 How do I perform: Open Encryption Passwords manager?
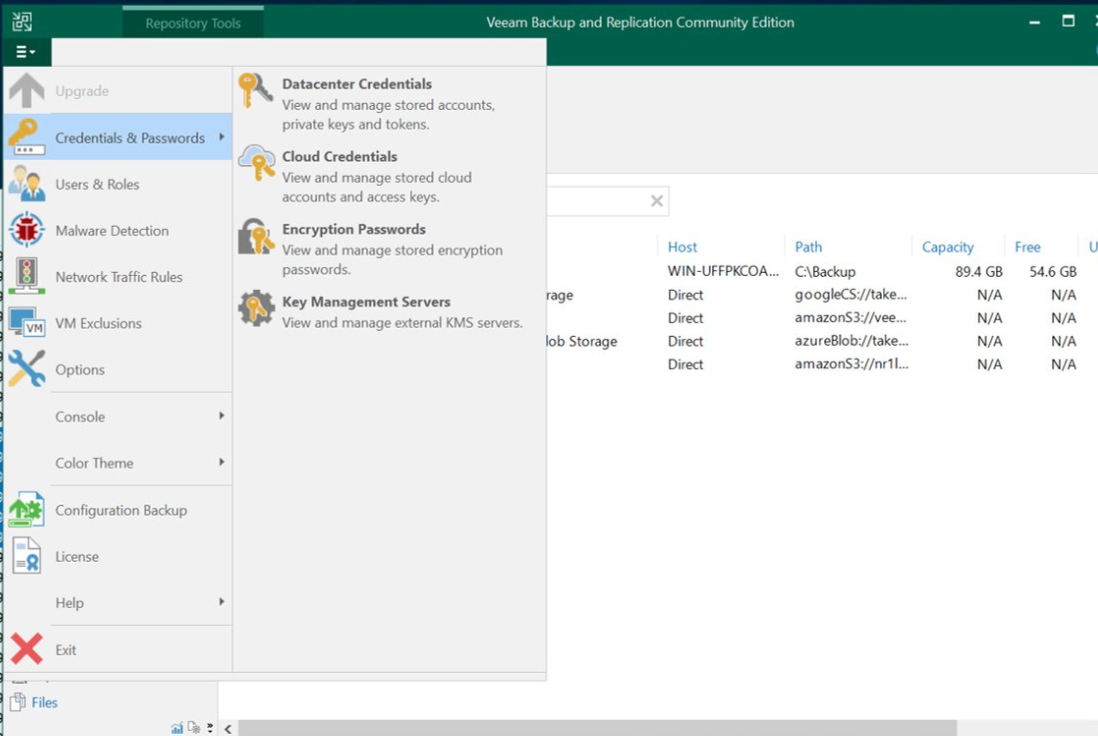tap(389, 249)
